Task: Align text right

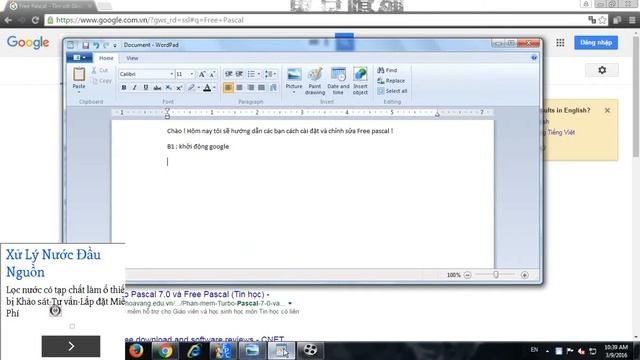Action: tap(251, 87)
